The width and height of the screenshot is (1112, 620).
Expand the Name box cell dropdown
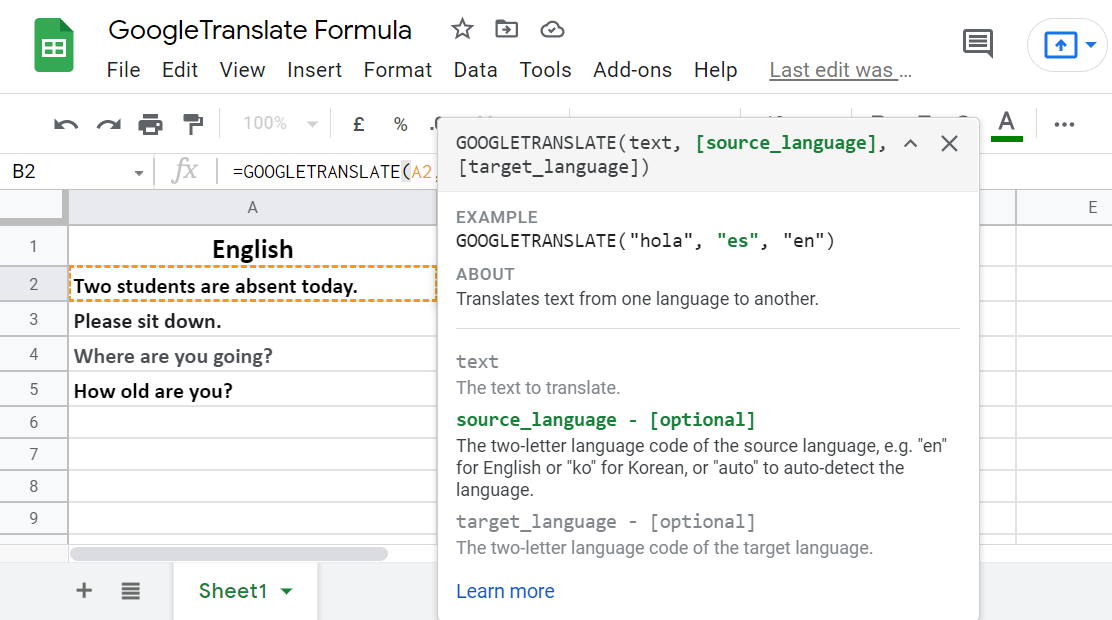click(138, 172)
